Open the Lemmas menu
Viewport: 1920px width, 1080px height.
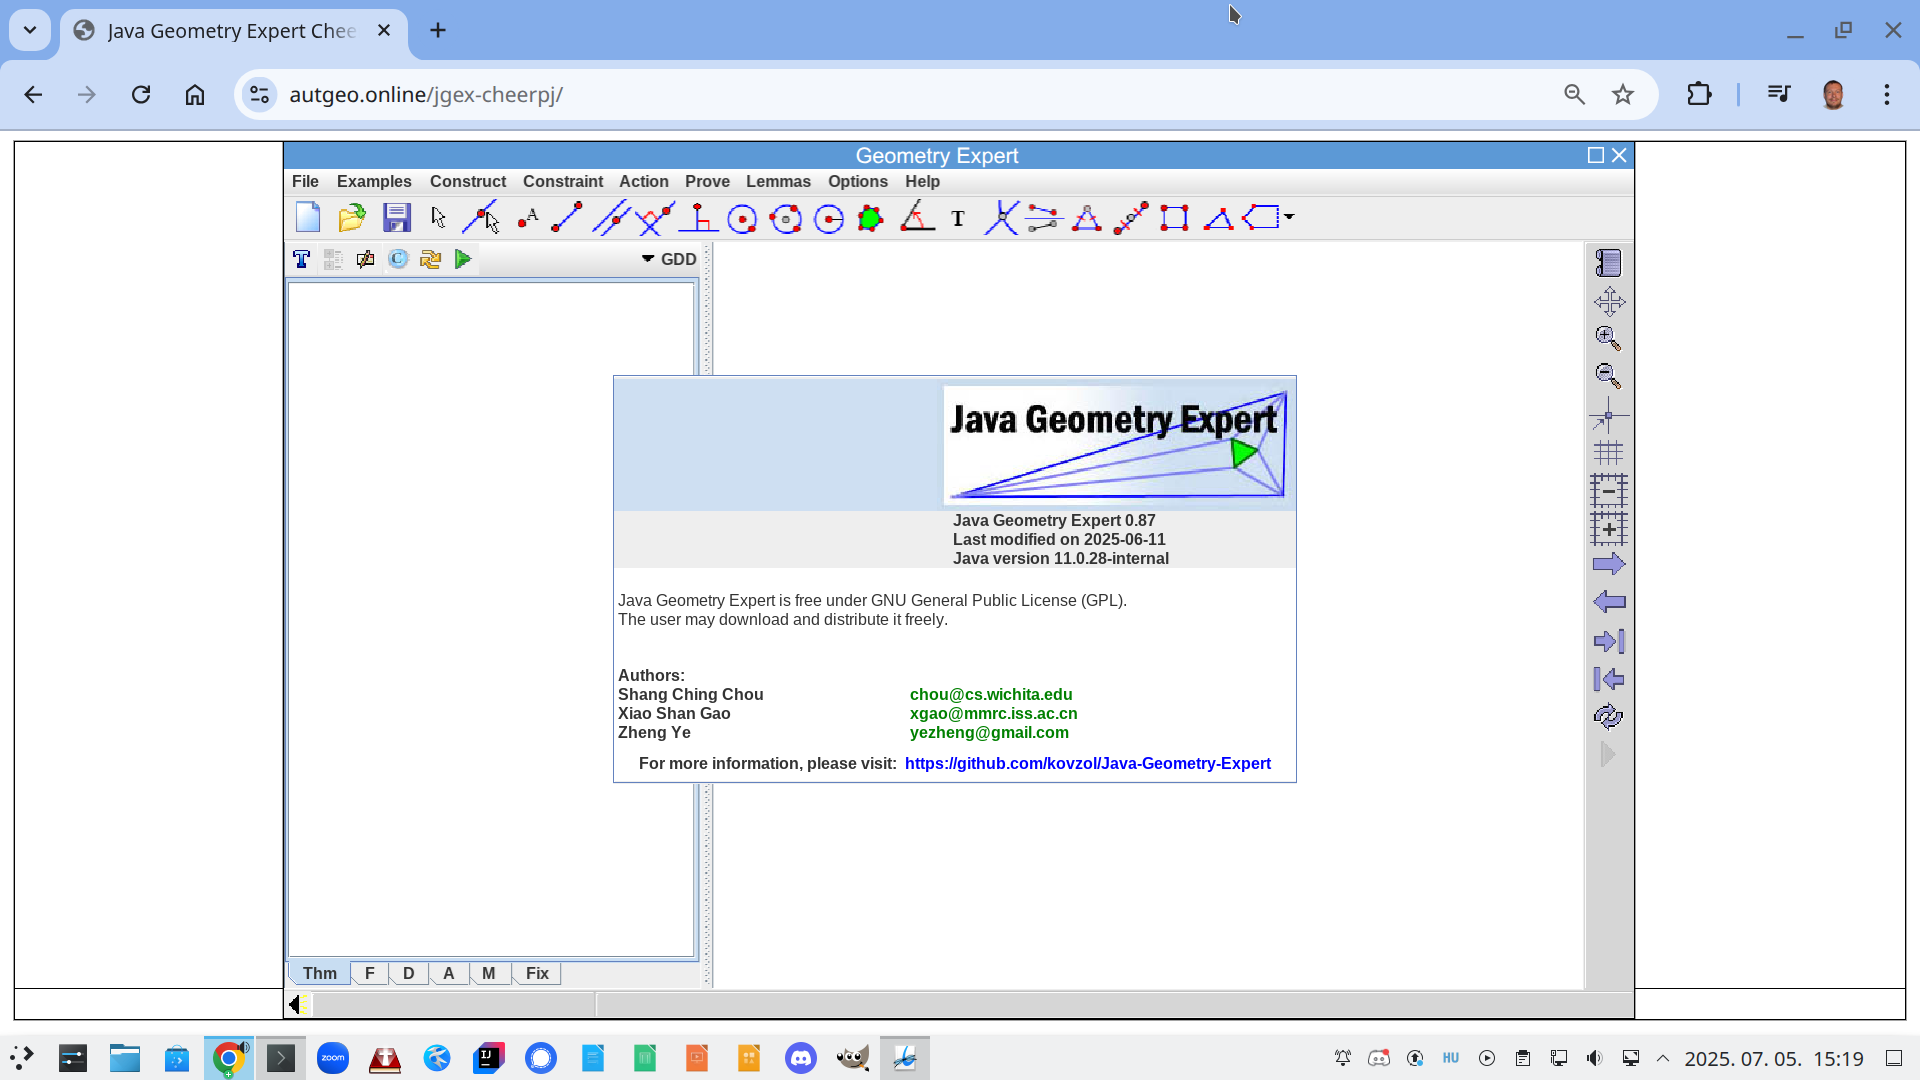pos(778,181)
